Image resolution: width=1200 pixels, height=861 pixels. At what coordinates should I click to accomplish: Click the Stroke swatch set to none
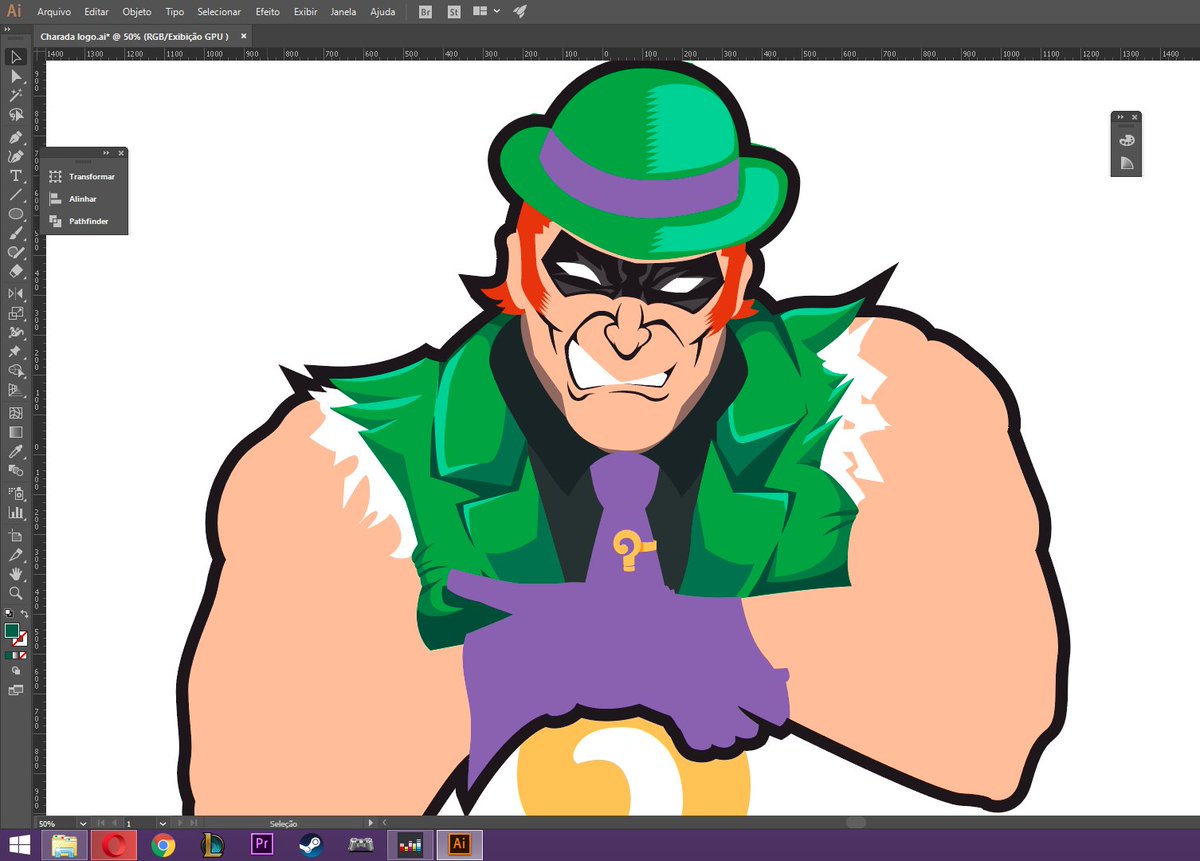click(20, 639)
